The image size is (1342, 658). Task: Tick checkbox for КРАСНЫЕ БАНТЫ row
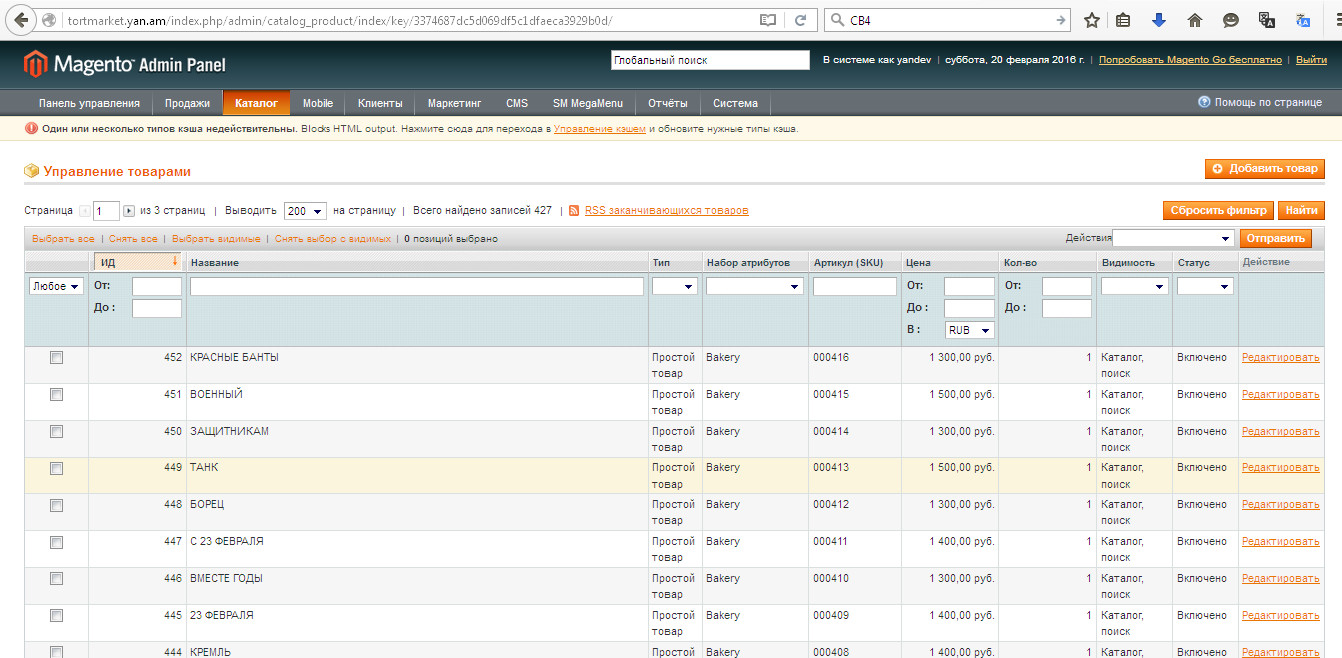click(x=56, y=357)
